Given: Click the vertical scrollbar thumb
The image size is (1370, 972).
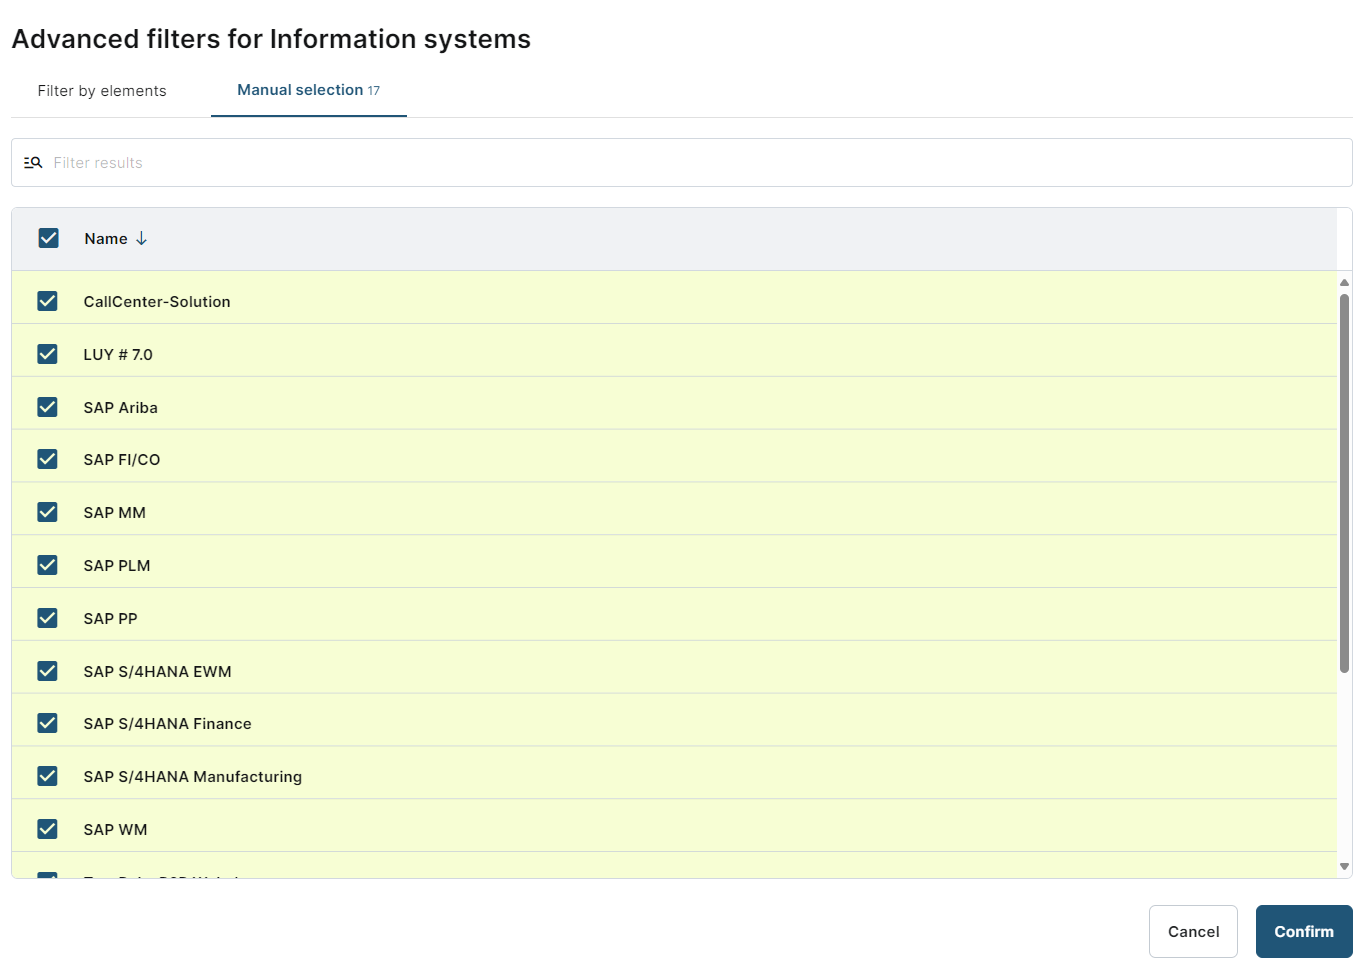Looking at the screenshot, I should point(1344,482).
